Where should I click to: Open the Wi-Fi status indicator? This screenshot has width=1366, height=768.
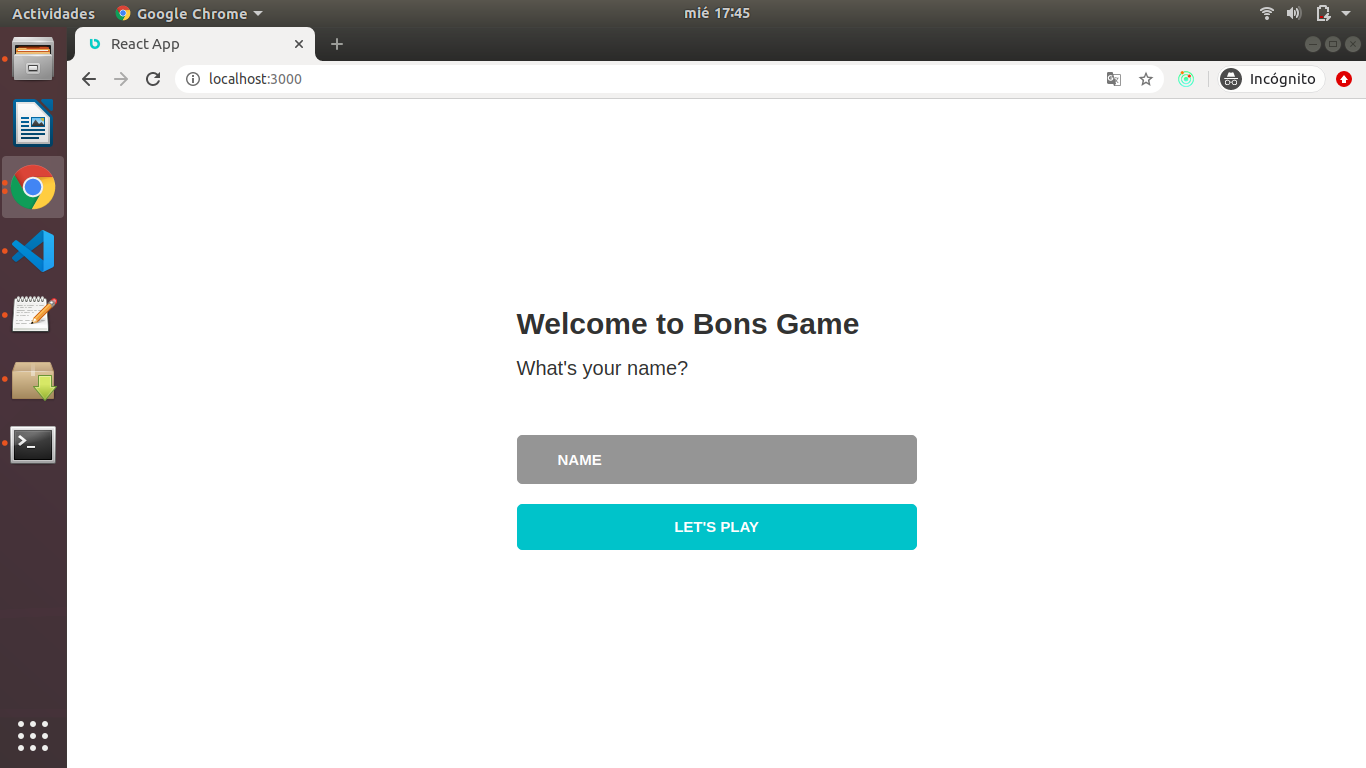tap(1266, 13)
